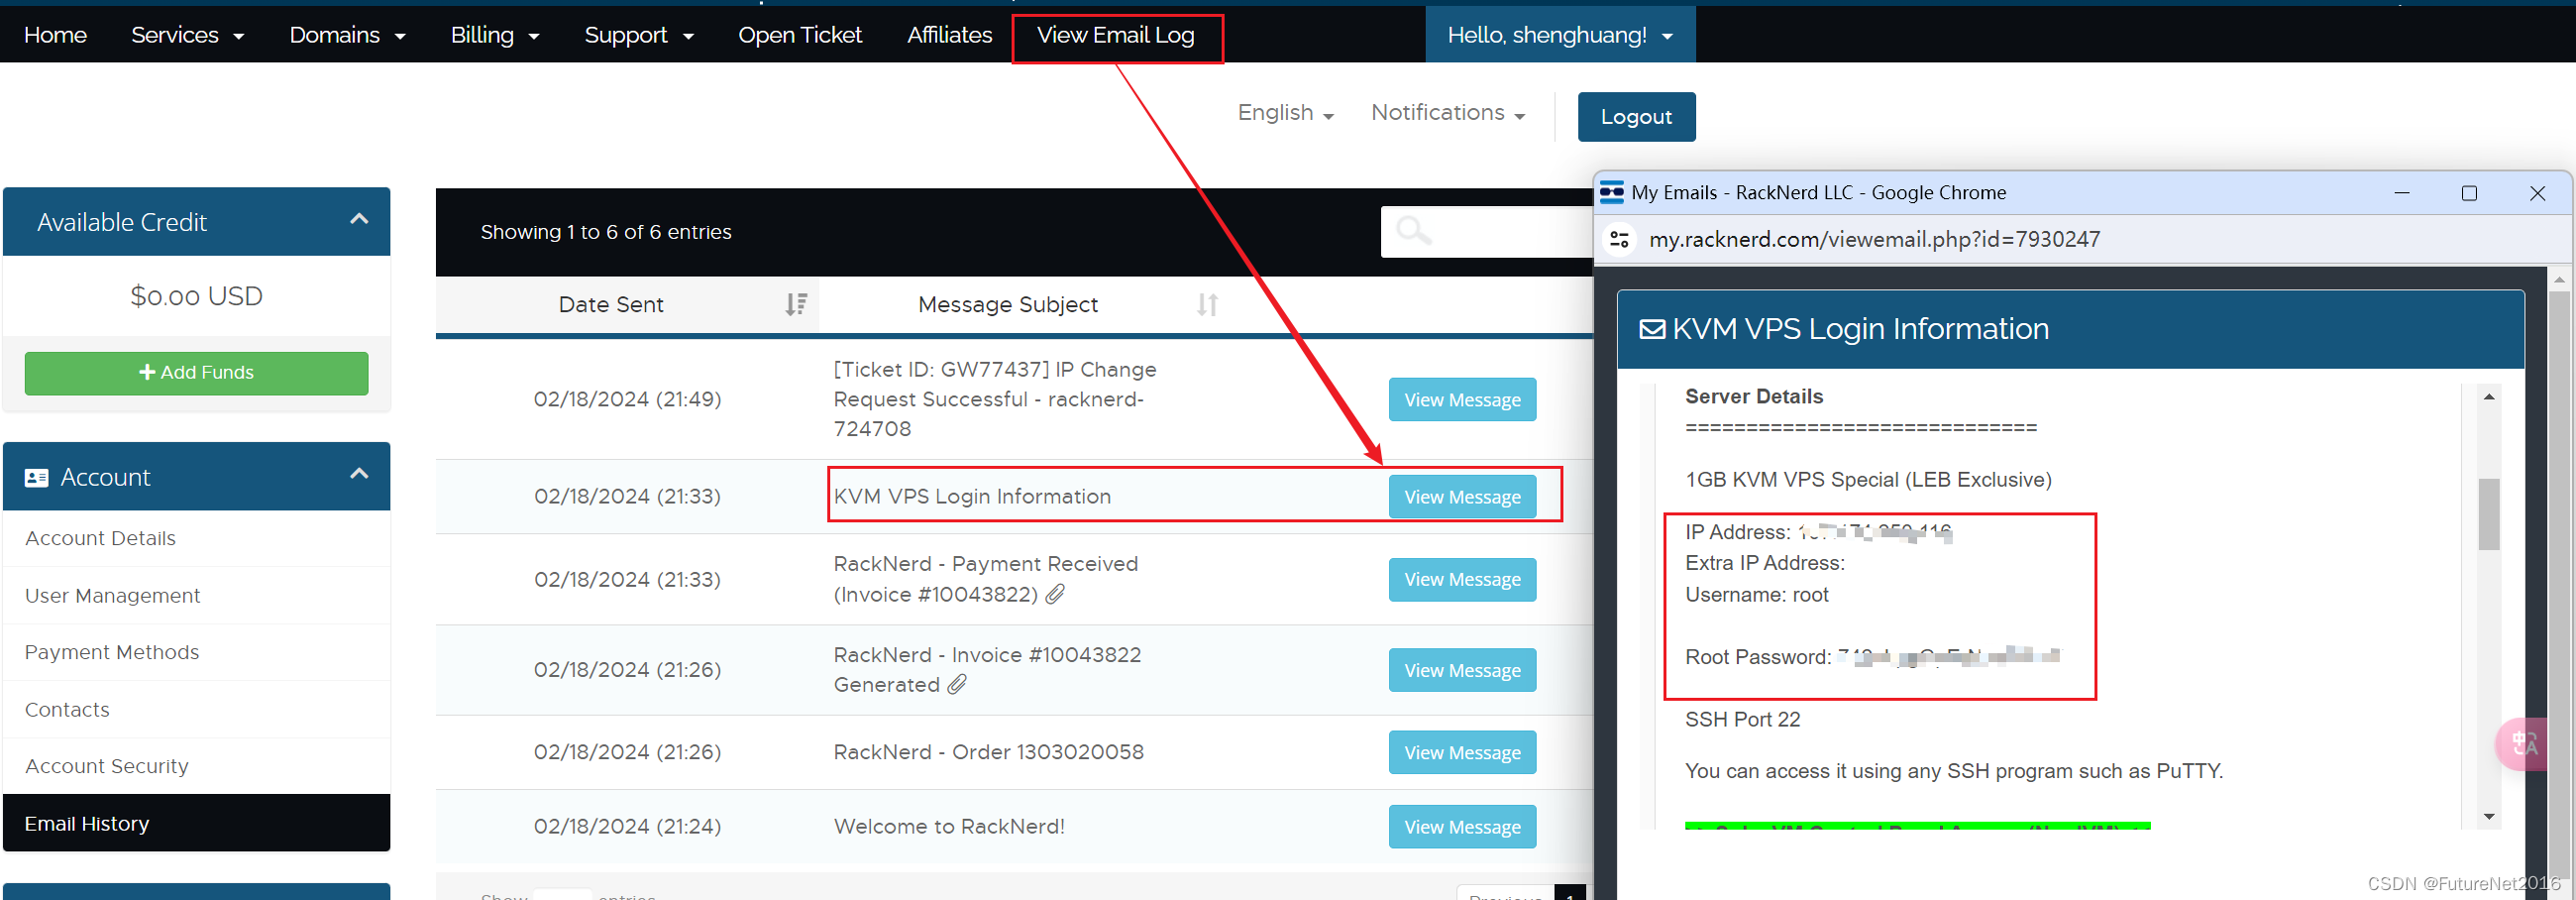View Message for KVM VPS Login Information
The image size is (2576, 900).
(x=1462, y=496)
